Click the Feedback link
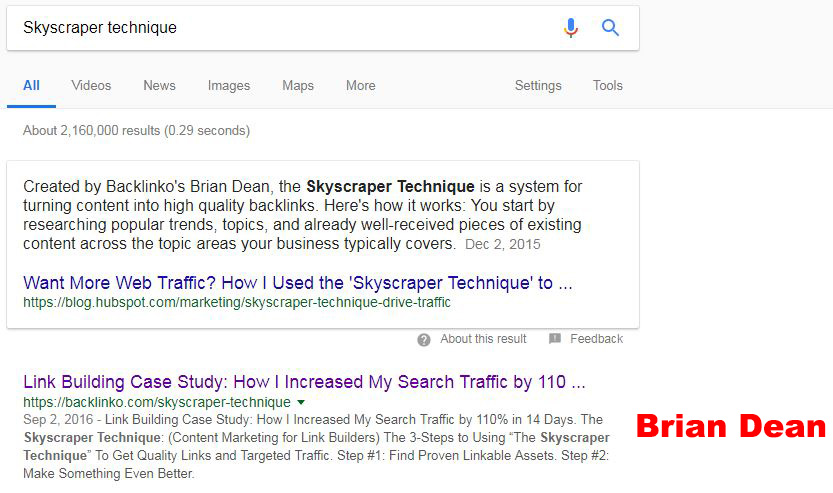Viewport: 833px width, 493px height. coord(596,339)
